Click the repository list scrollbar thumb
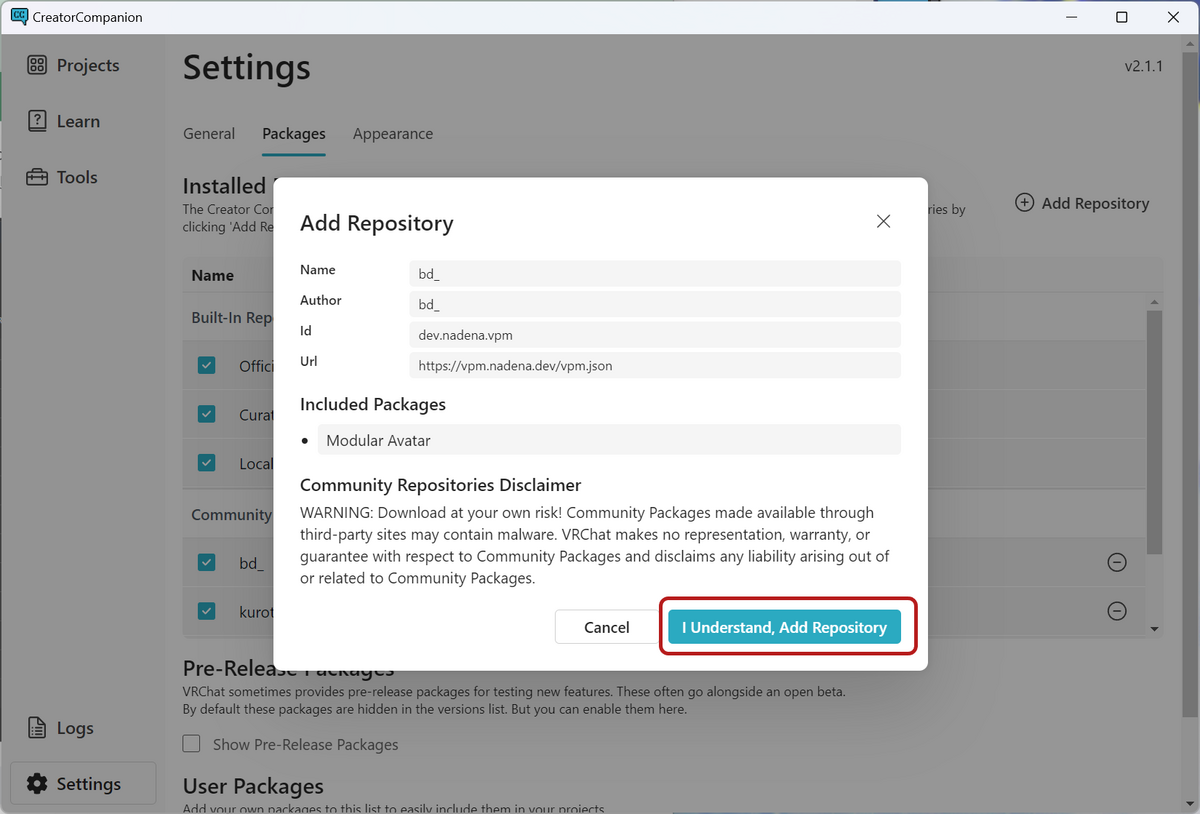The height and width of the screenshot is (814, 1200). click(1155, 430)
